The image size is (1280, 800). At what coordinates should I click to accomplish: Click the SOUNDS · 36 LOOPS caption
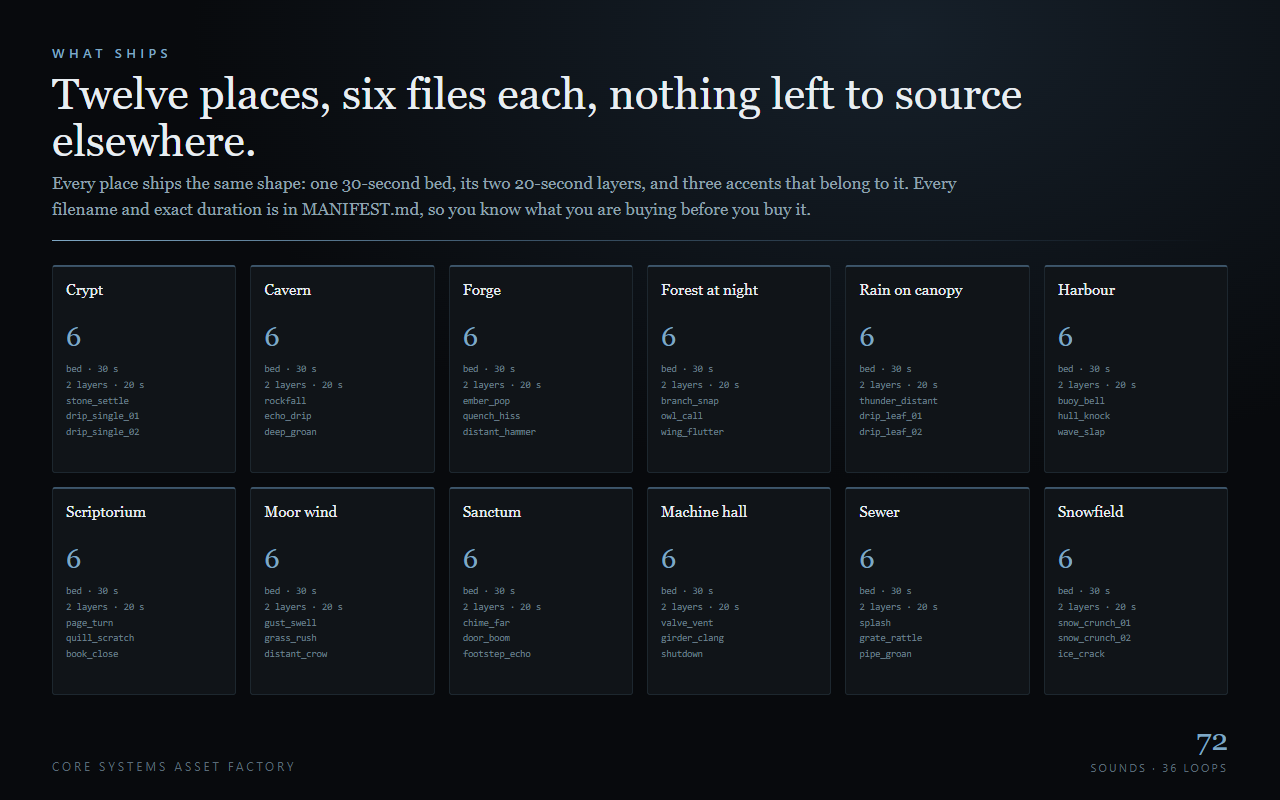pos(1158,768)
